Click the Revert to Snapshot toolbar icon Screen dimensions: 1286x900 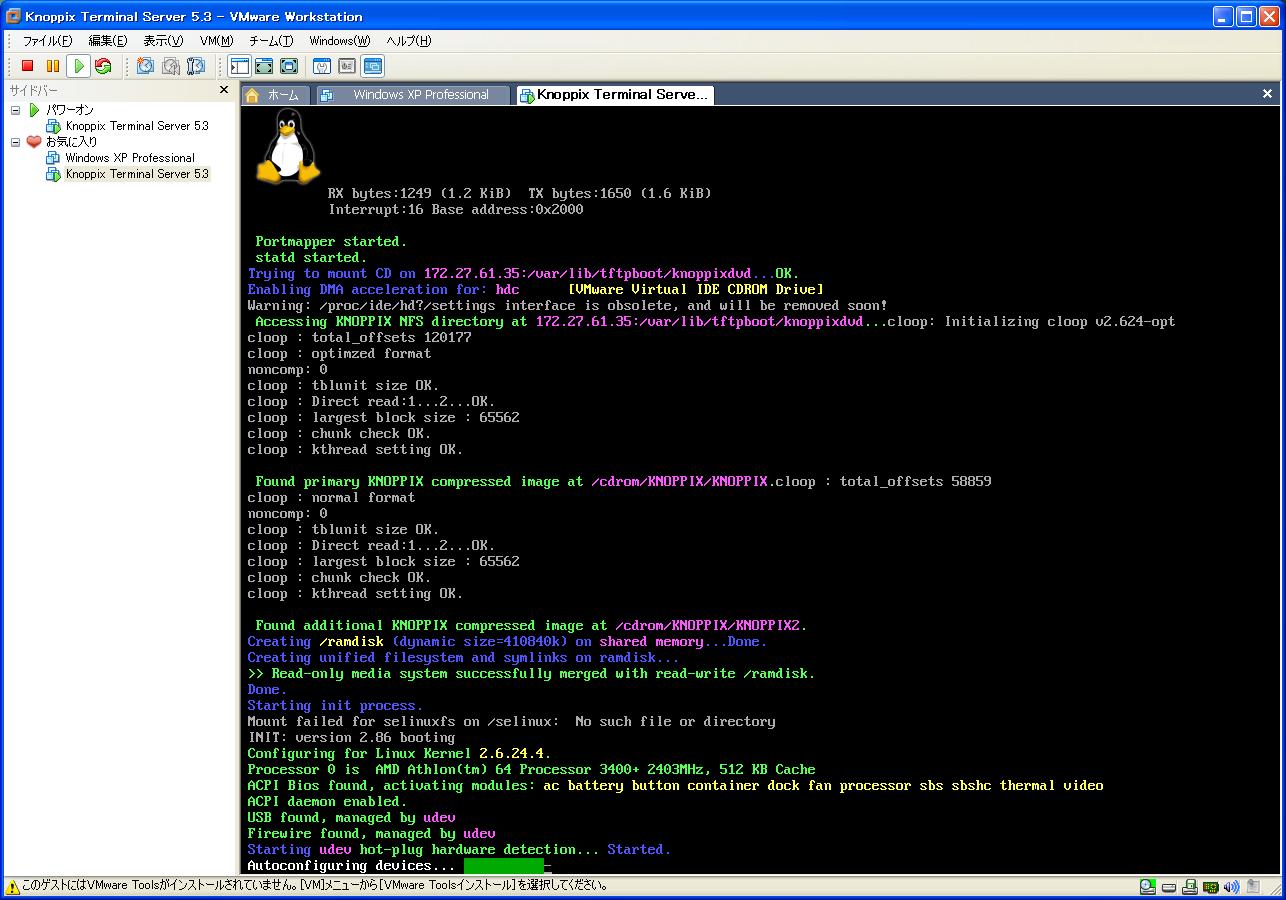click(171, 66)
